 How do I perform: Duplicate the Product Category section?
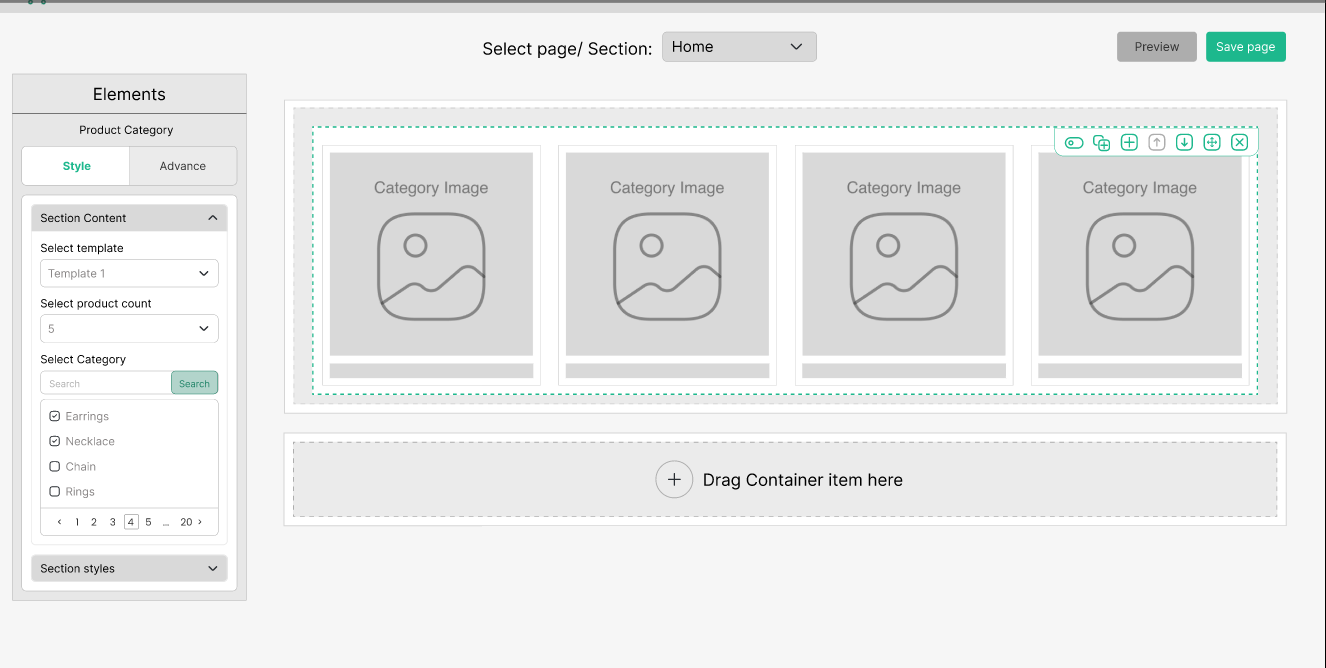coord(1102,143)
